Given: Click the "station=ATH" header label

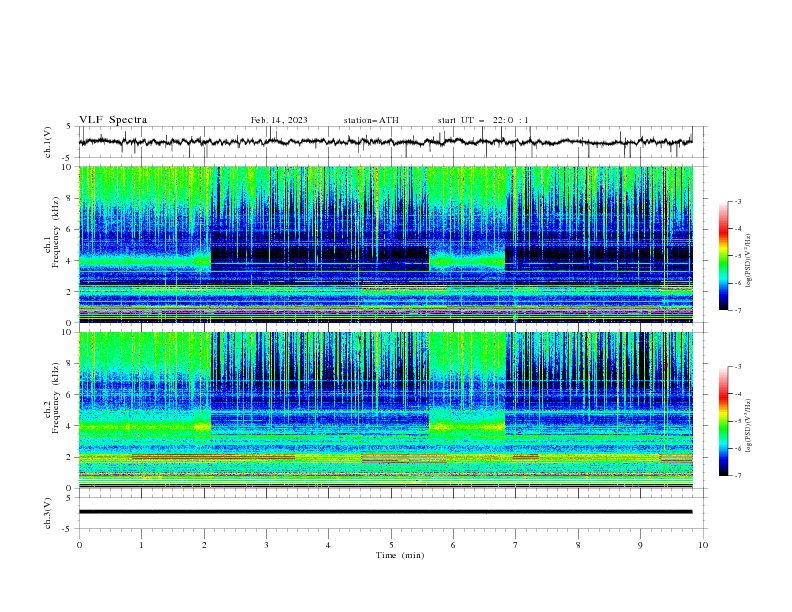Looking at the screenshot, I should [371, 120].
